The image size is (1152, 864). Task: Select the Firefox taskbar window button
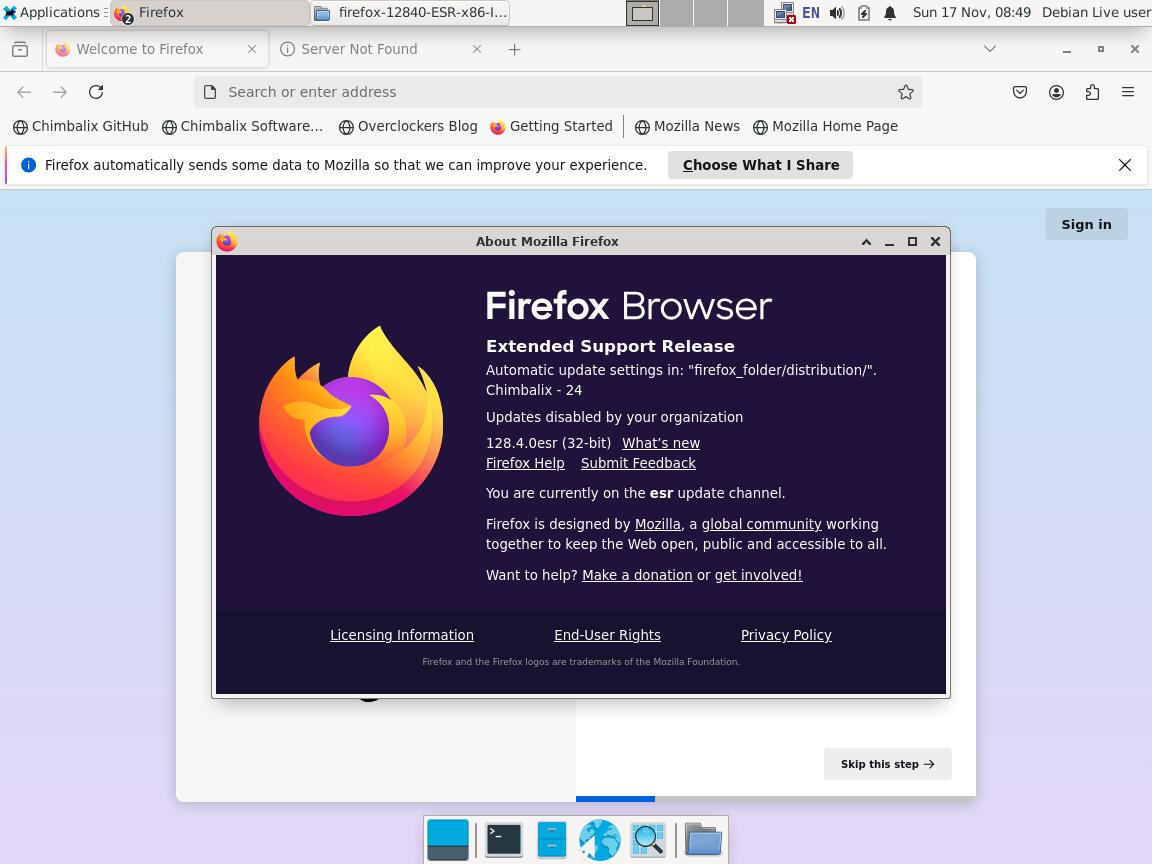point(209,12)
